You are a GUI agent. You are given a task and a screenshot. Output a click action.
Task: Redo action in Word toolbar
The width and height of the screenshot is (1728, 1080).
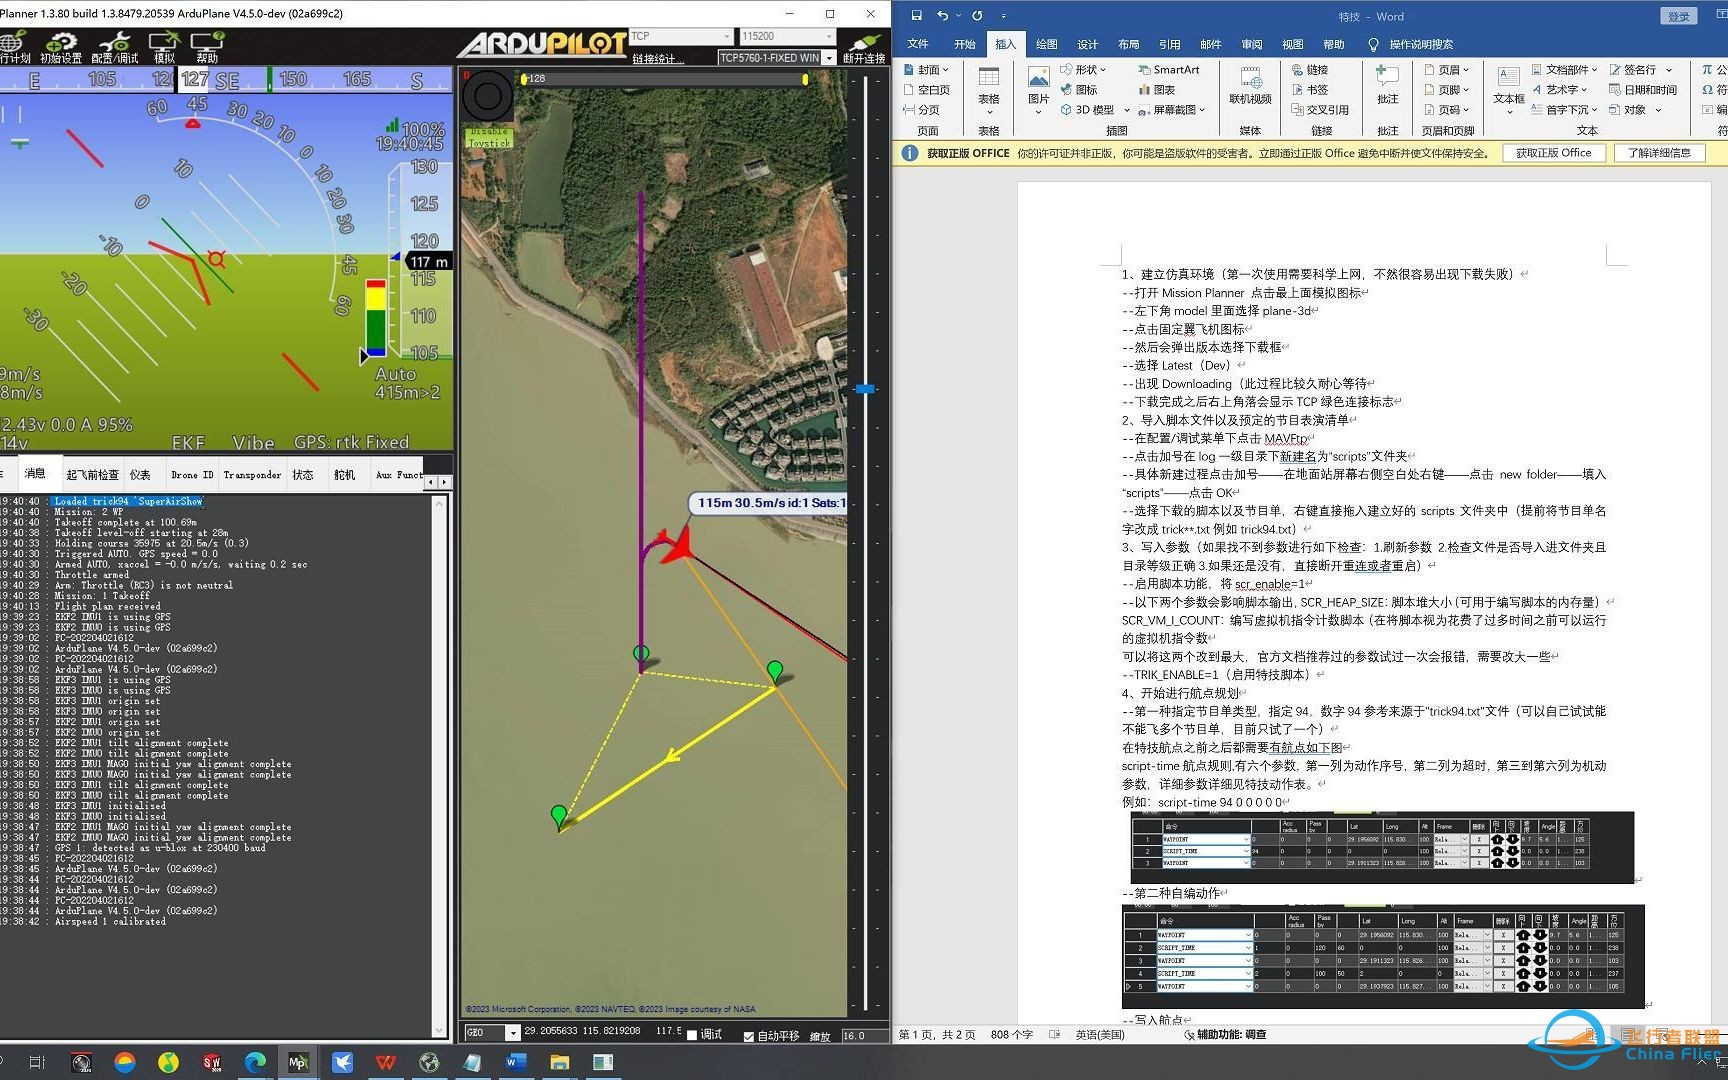977,16
